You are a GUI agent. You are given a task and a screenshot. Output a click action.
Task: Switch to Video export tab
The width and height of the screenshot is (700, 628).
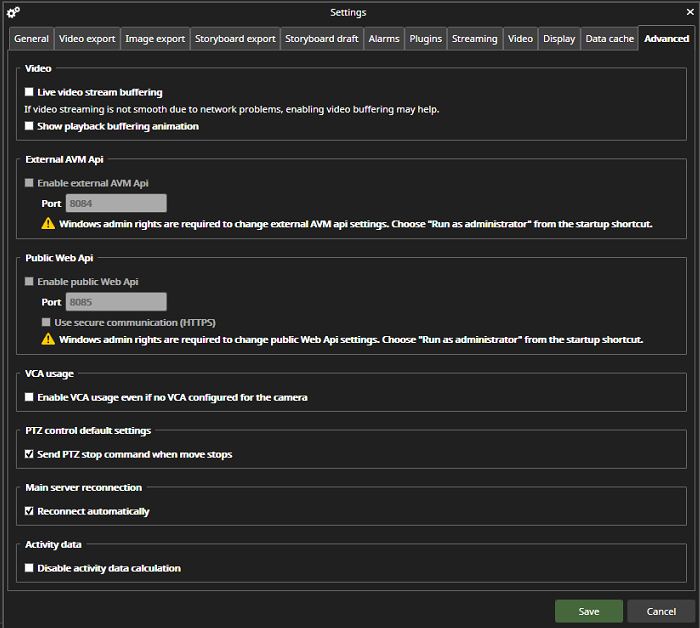pyautogui.click(x=87, y=39)
